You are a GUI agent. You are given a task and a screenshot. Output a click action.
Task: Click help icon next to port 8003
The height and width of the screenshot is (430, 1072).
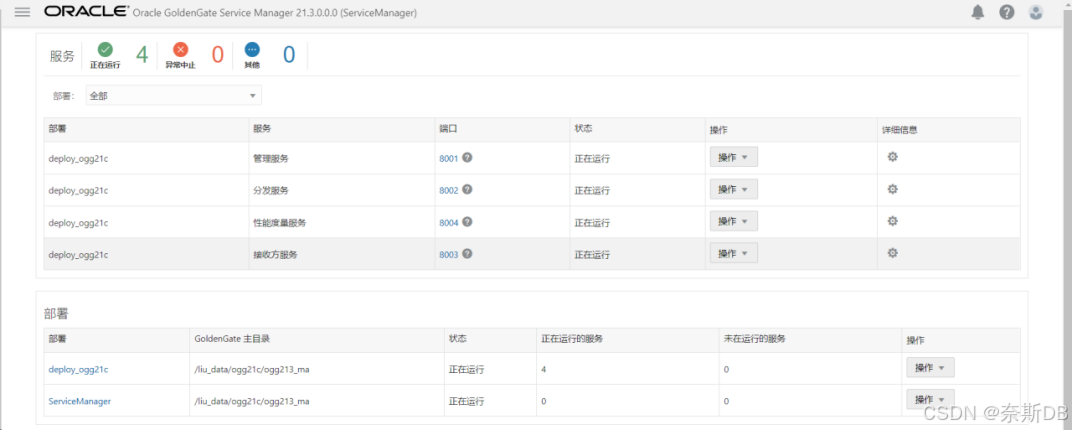(x=468, y=253)
